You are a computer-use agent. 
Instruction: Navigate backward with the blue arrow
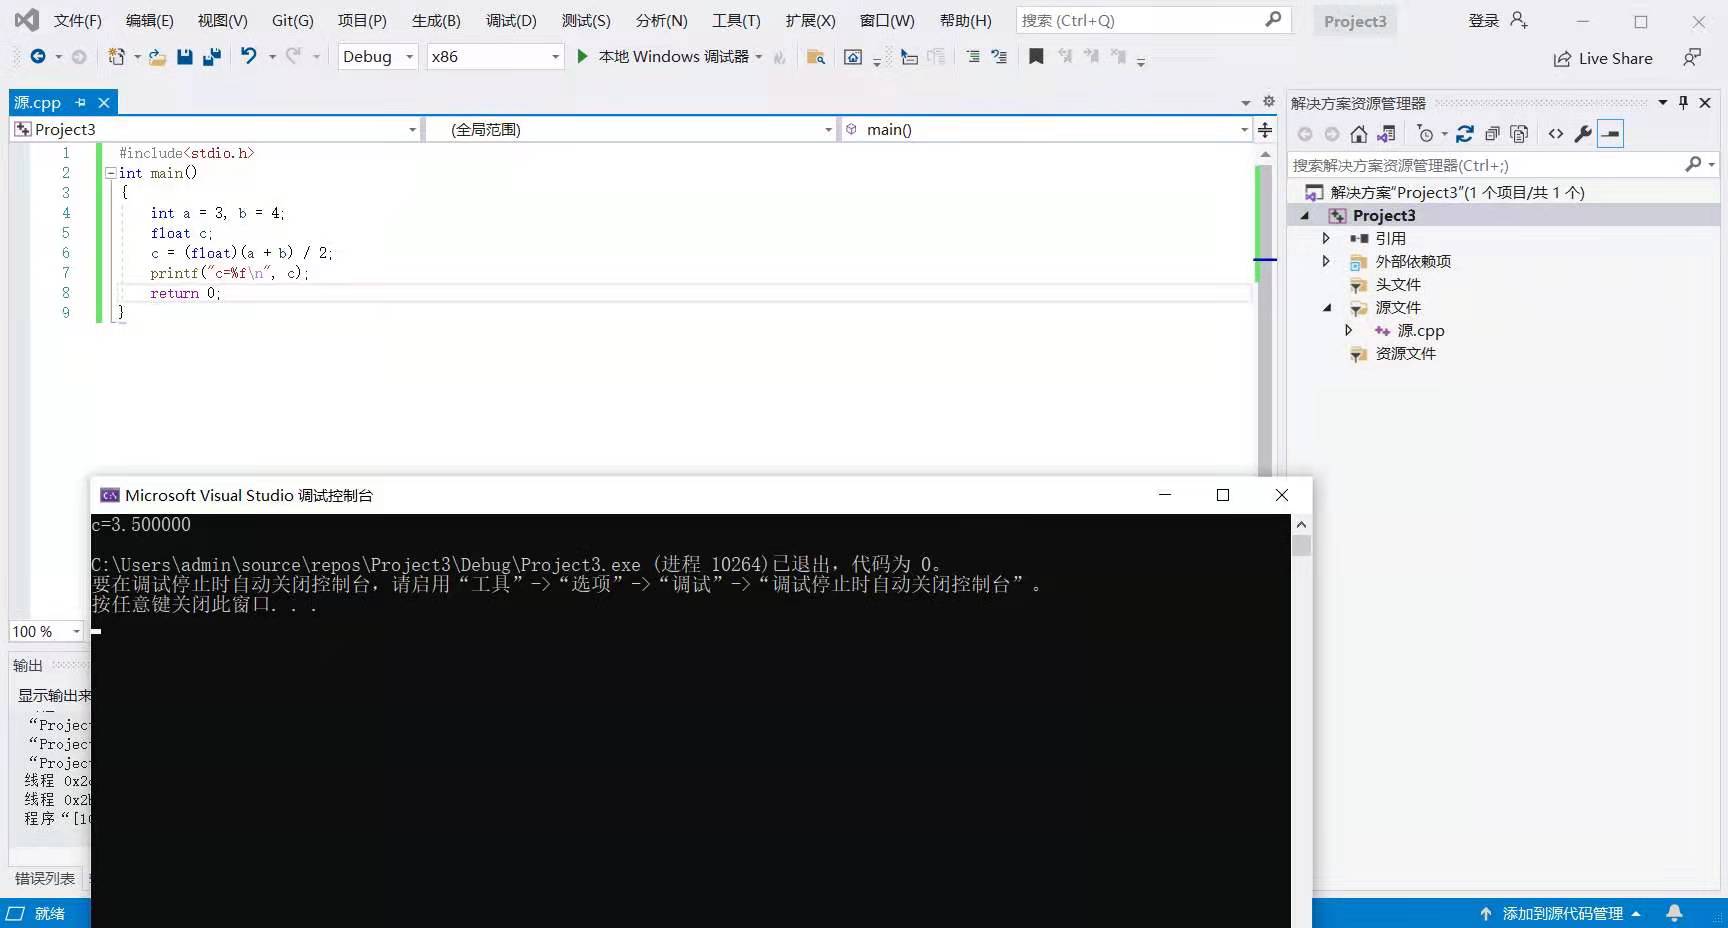pyautogui.click(x=38, y=57)
